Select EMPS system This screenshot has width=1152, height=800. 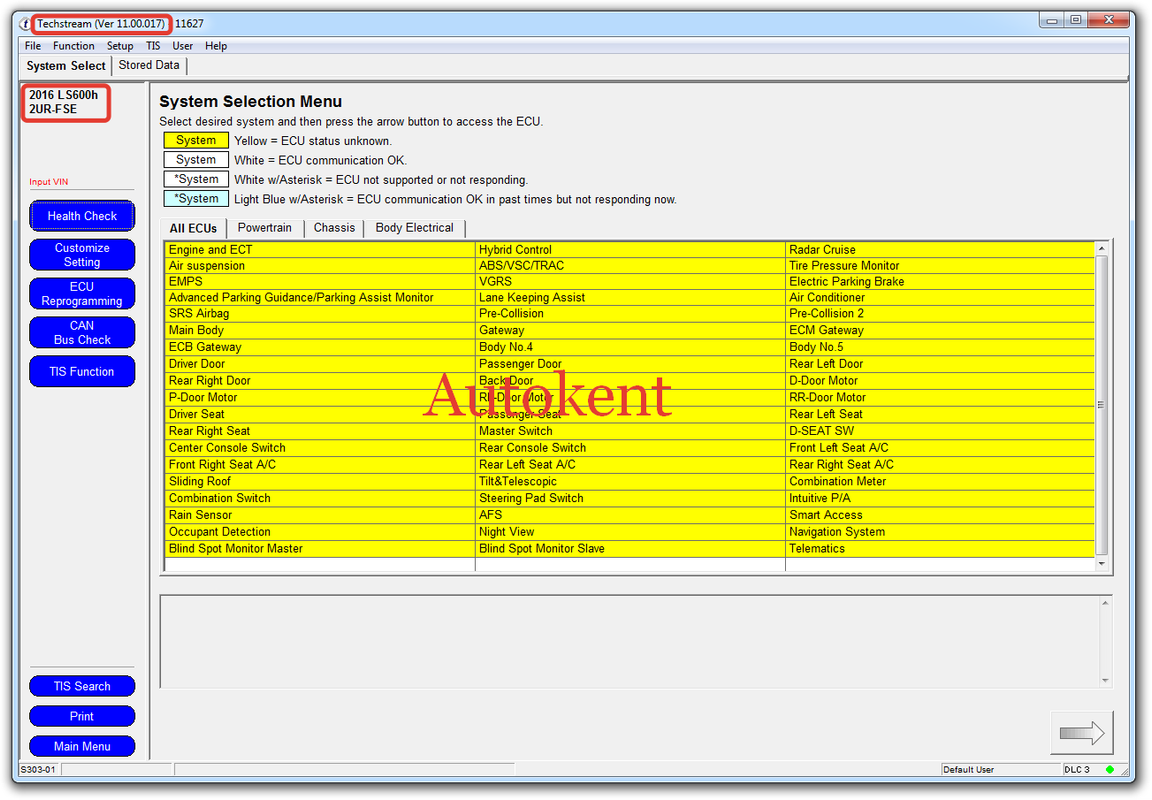(320, 281)
